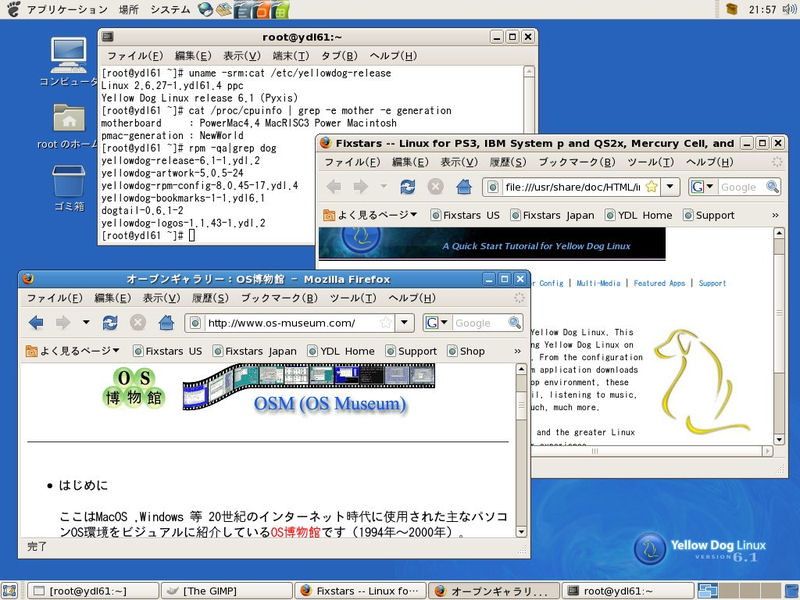Screen dimensions: 800x600
Task: Click the Multi-Media link on the Fixstars page
Action: click(598, 283)
